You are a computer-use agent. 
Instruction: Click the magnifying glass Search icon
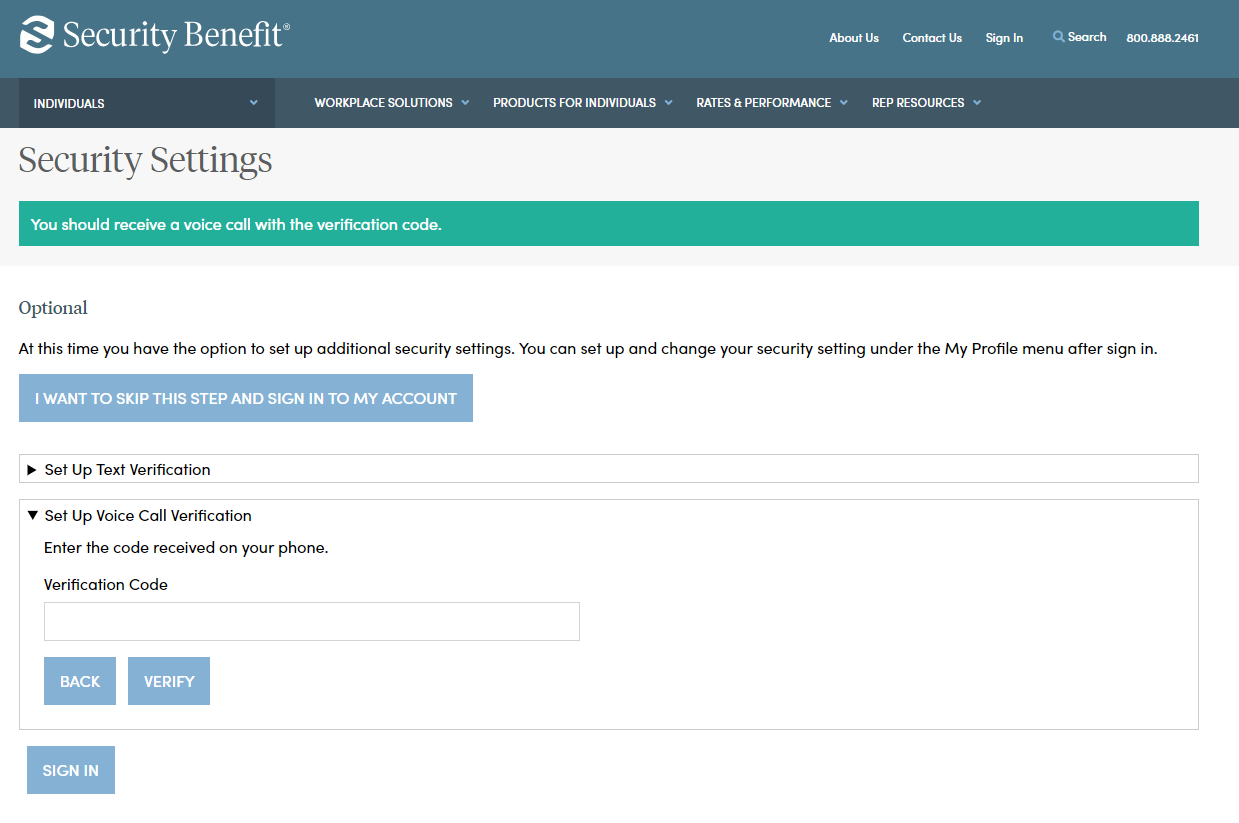click(1058, 37)
